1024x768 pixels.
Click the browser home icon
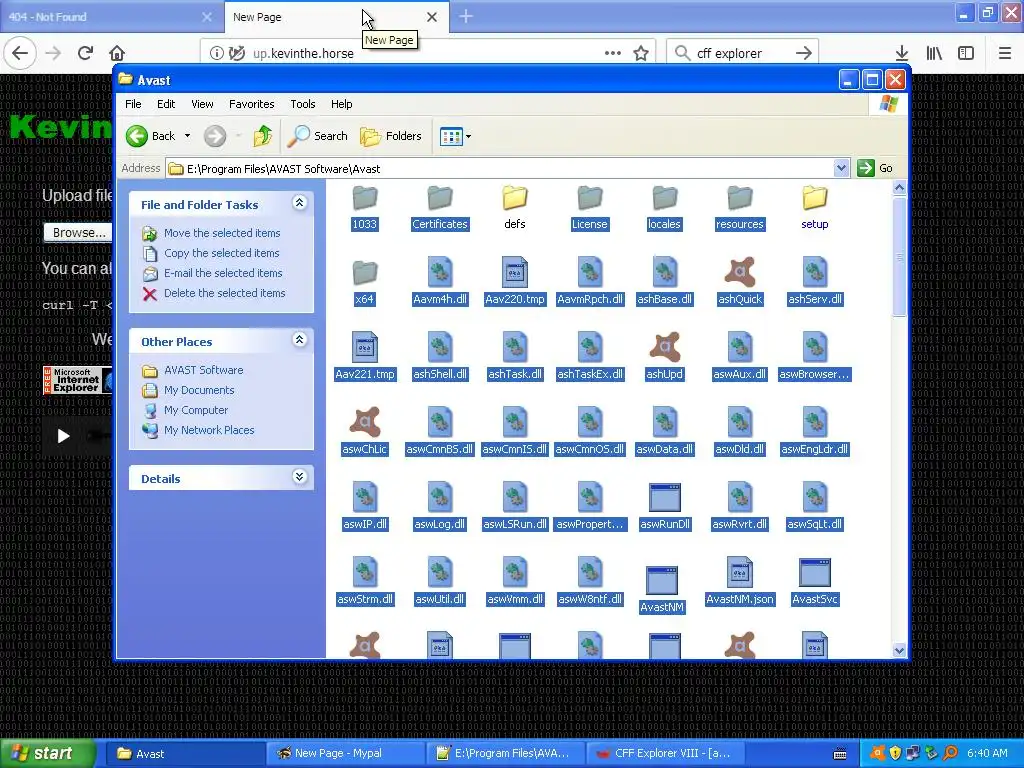click(116, 53)
